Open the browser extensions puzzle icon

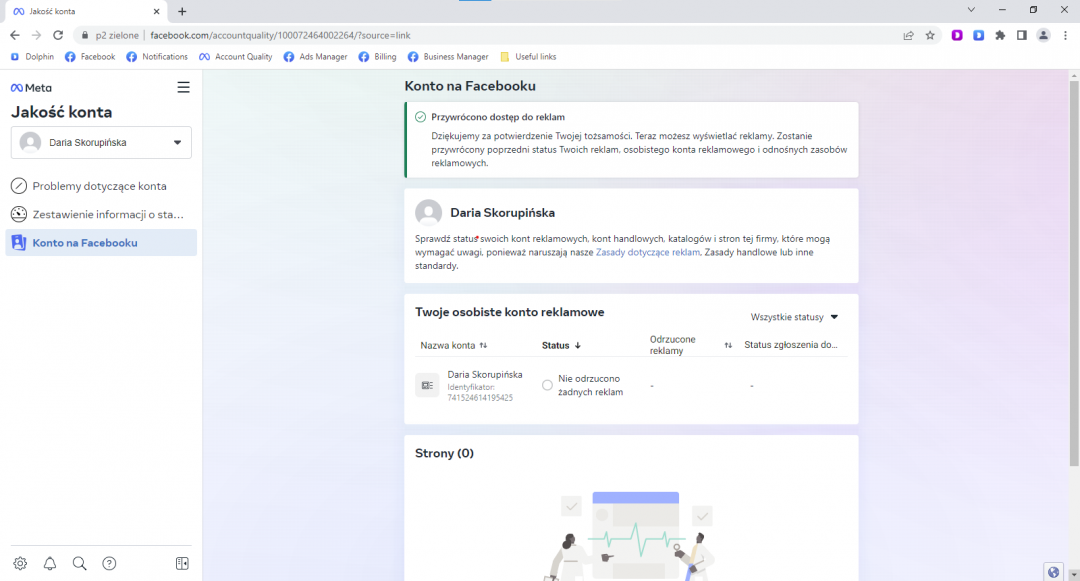pos(1000,35)
